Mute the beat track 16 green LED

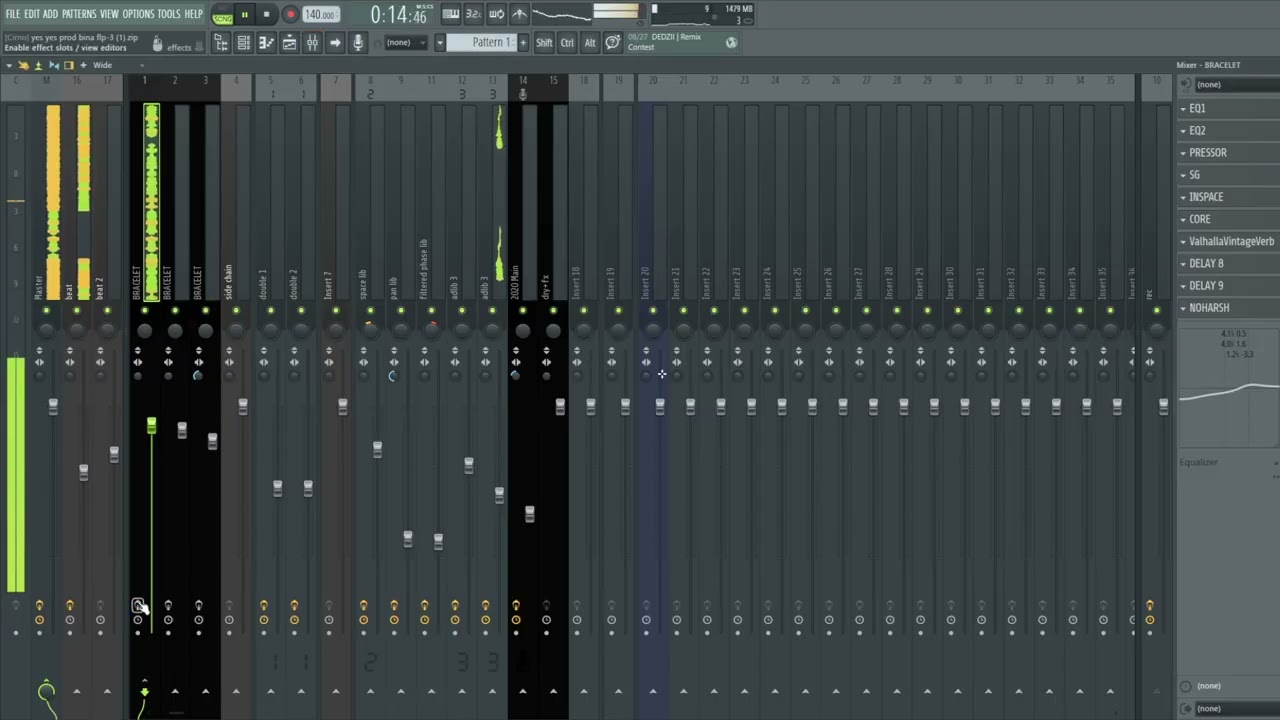77,311
